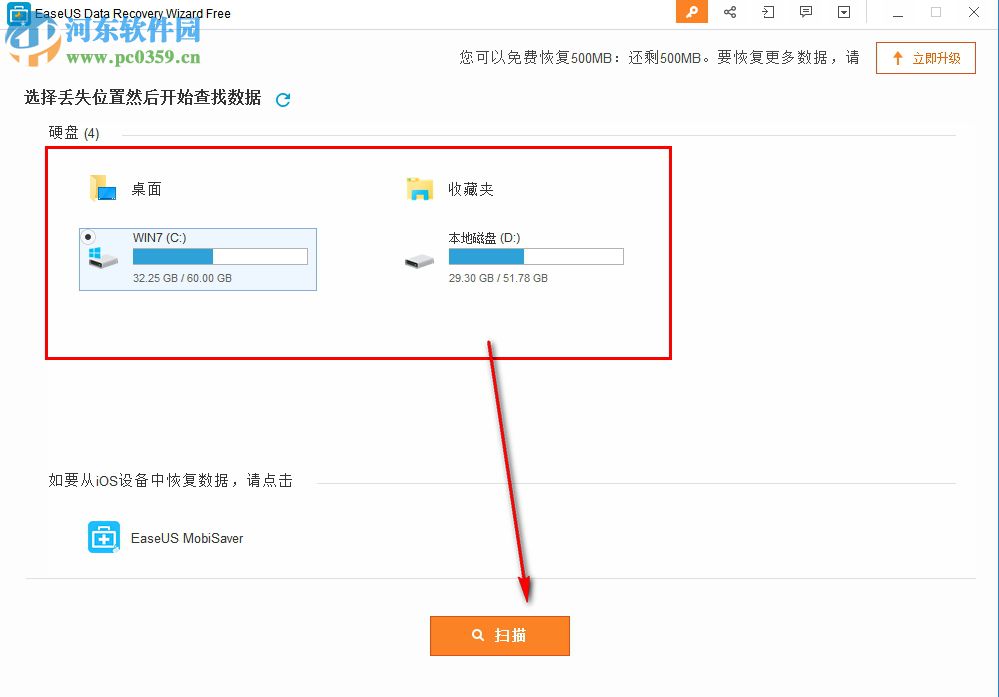Click the 本地磁盘 (D:) hard disk icon
The height and width of the screenshot is (697, 999).
[419, 257]
